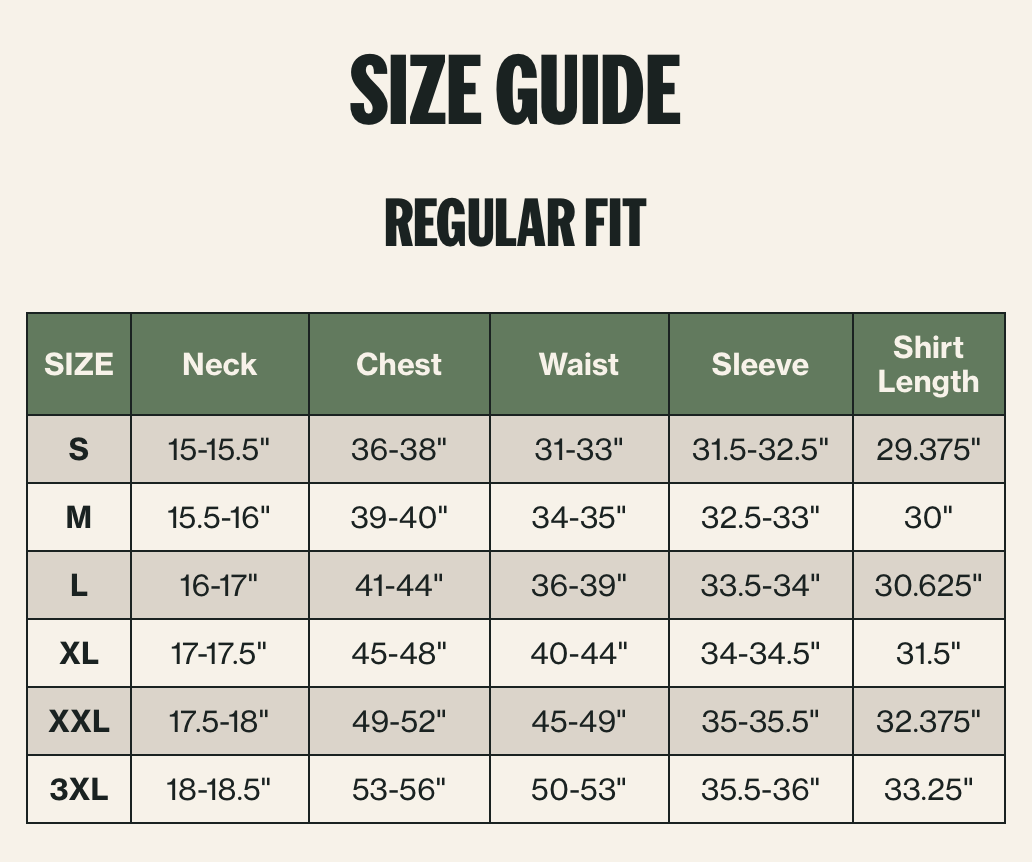Select the Shirt Length column header
This screenshot has width=1032, height=862.
click(929, 365)
